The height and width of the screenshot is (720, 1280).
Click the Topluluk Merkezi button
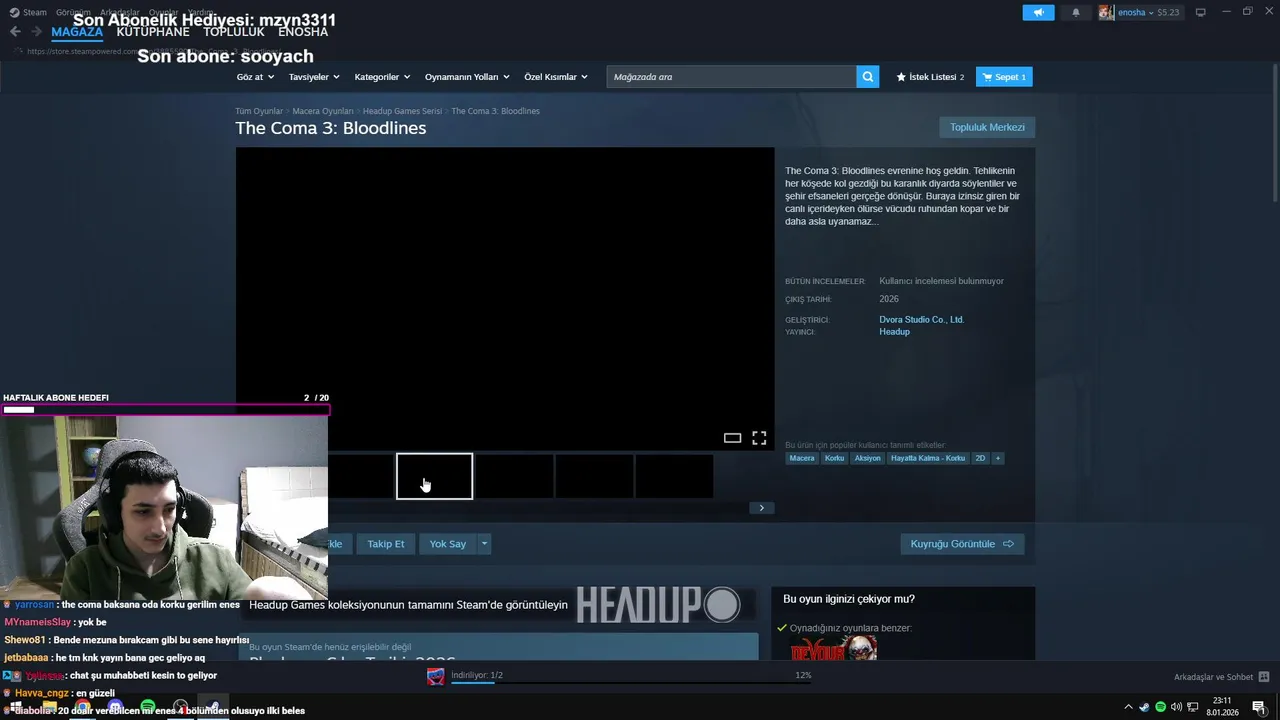(987, 127)
